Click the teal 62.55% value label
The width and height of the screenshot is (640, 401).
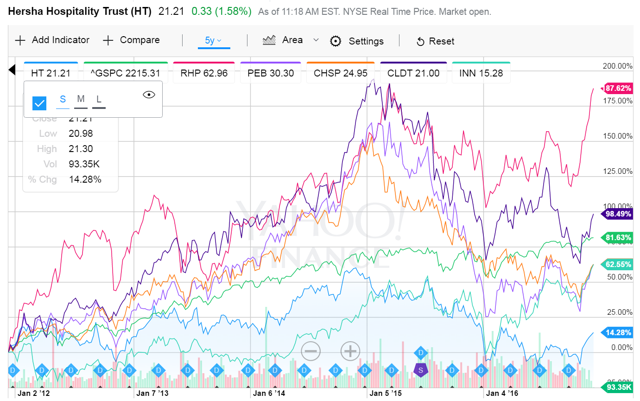pyautogui.click(x=617, y=264)
